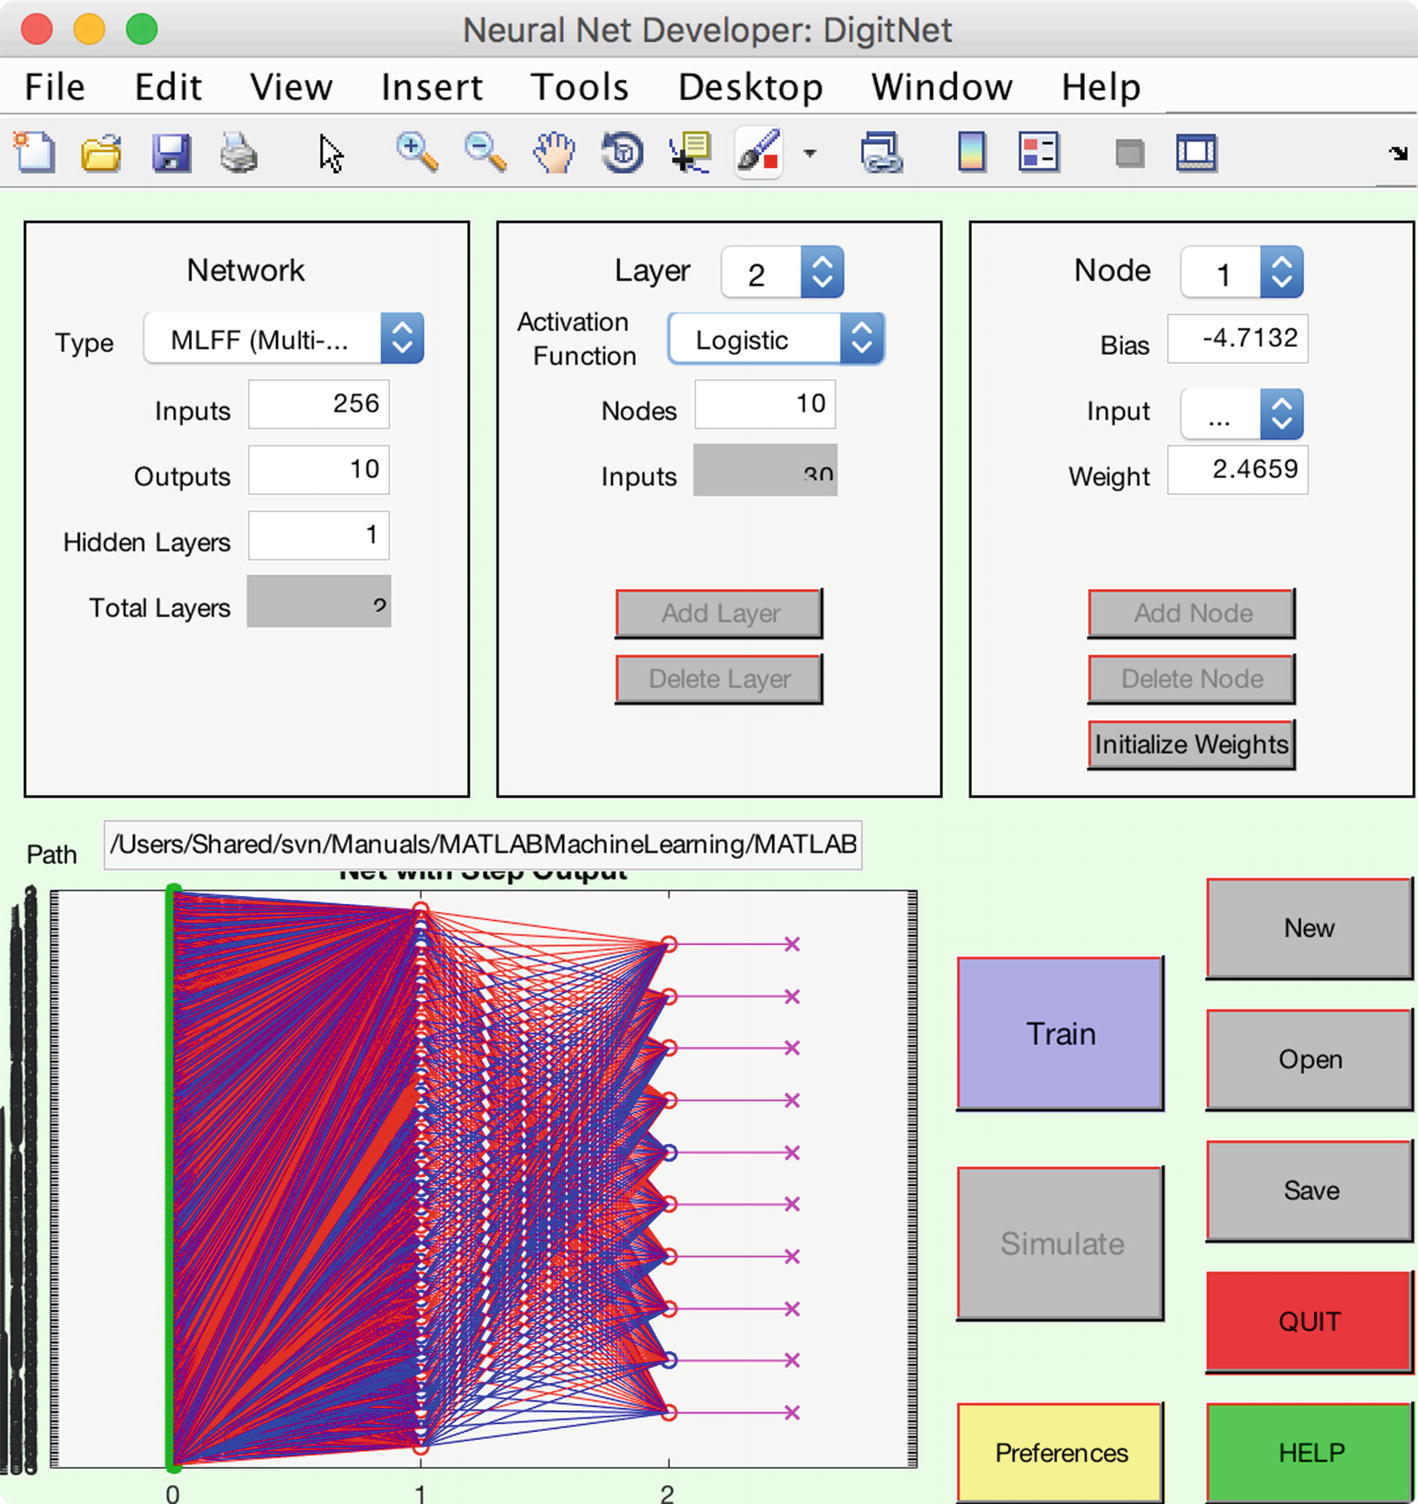The image size is (1418, 1504).
Task: Open the Desktop menu
Action: pos(751,87)
